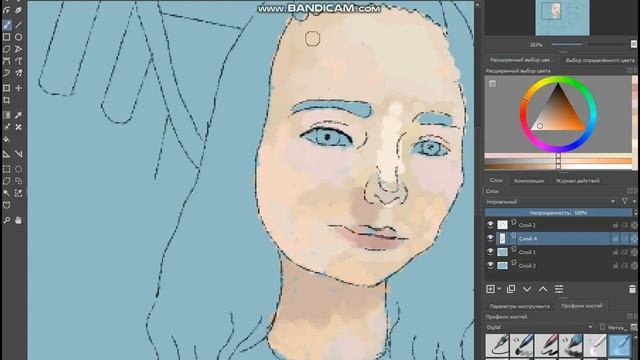This screenshot has height=360, width=640.
Task: Select the Freehand Brush tool
Action: coord(7,25)
